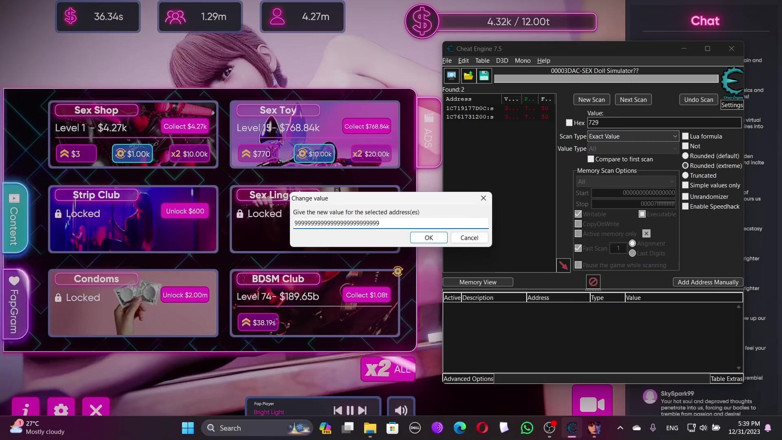
Task: Open Advanced Options panel
Action: (468, 379)
